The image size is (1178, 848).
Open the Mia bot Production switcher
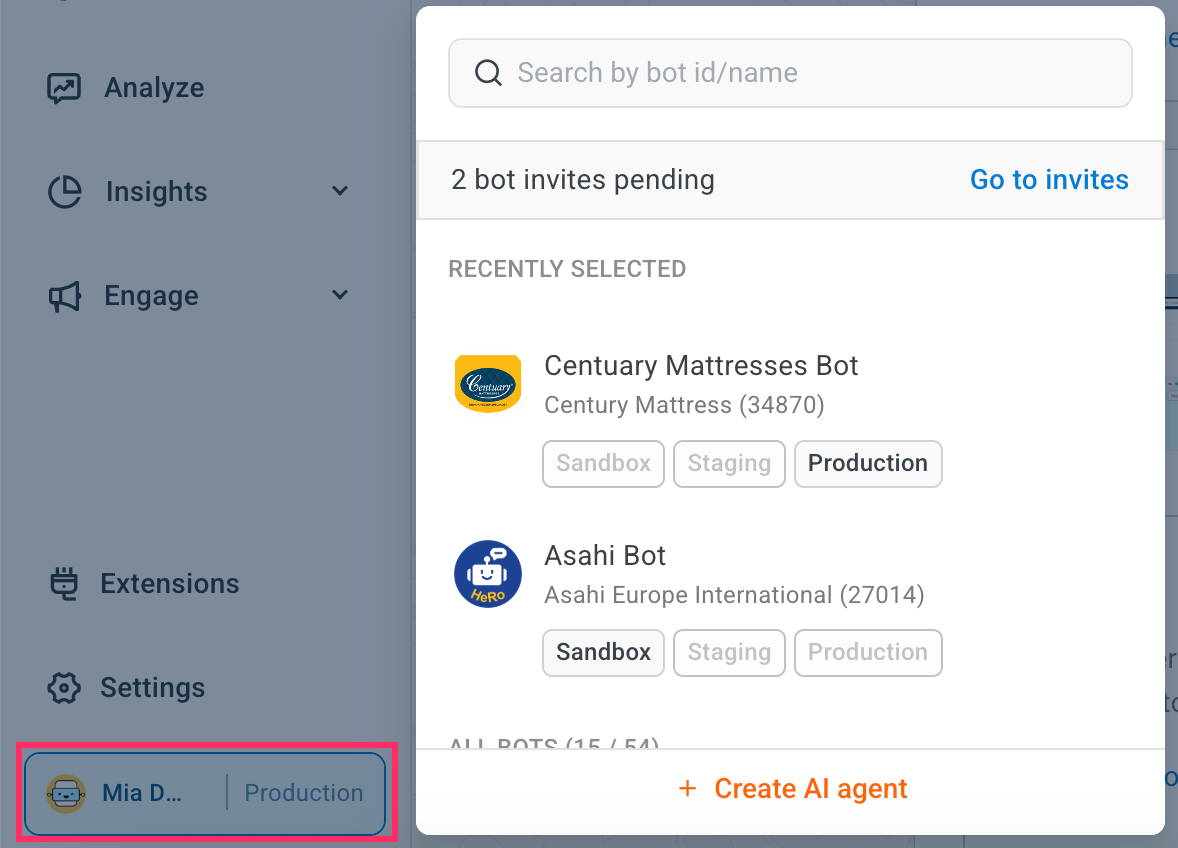click(303, 794)
